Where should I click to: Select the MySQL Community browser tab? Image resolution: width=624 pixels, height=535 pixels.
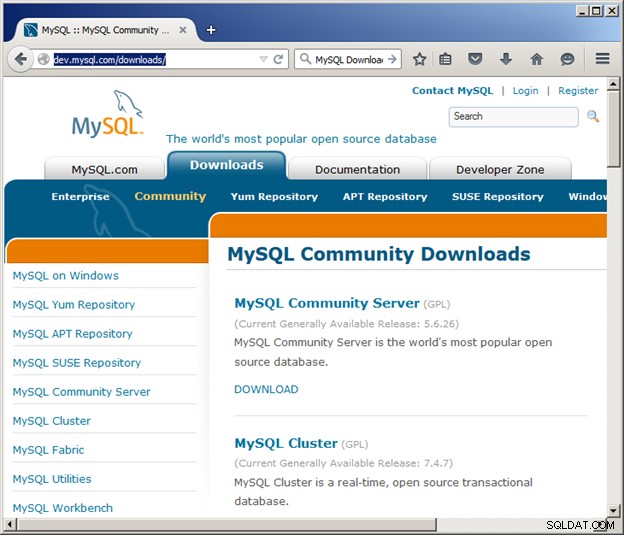(105, 30)
